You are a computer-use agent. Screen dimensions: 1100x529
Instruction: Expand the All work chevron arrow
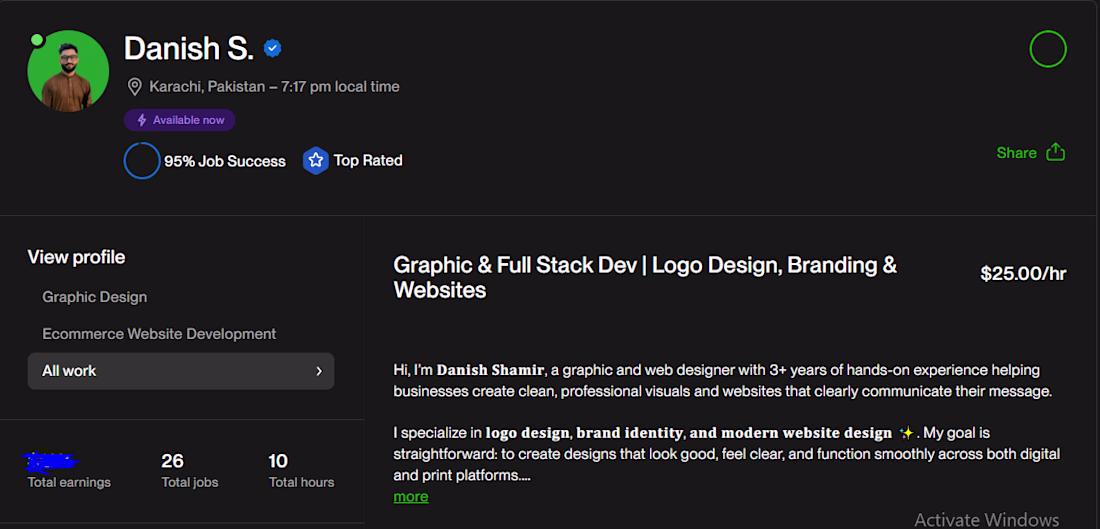[319, 371]
